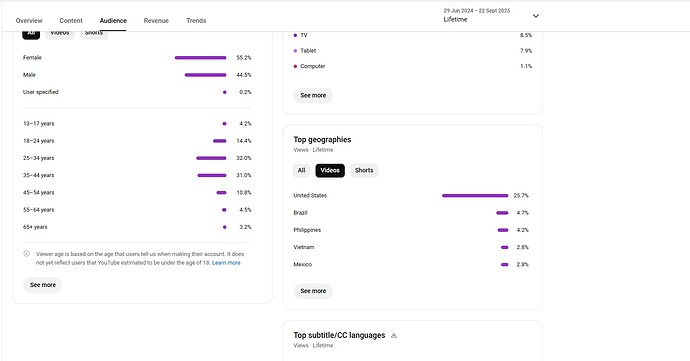Click the purple dot beside TV device
Viewport: 690px width, 361px height.
click(x=295, y=35)
